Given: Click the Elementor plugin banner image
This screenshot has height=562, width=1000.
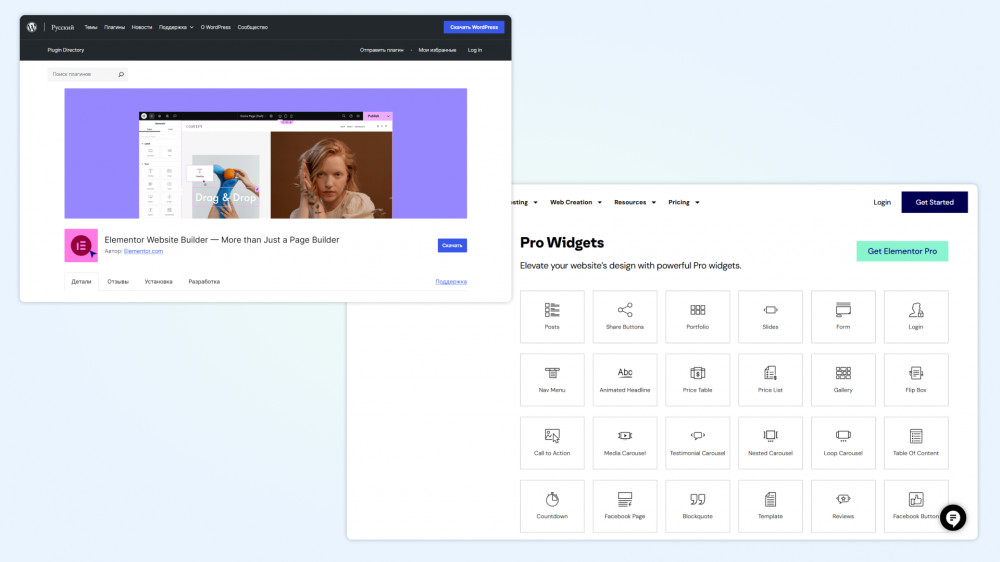Looking at the screenshot, I should pyautogui.click(x=265, y=153).
